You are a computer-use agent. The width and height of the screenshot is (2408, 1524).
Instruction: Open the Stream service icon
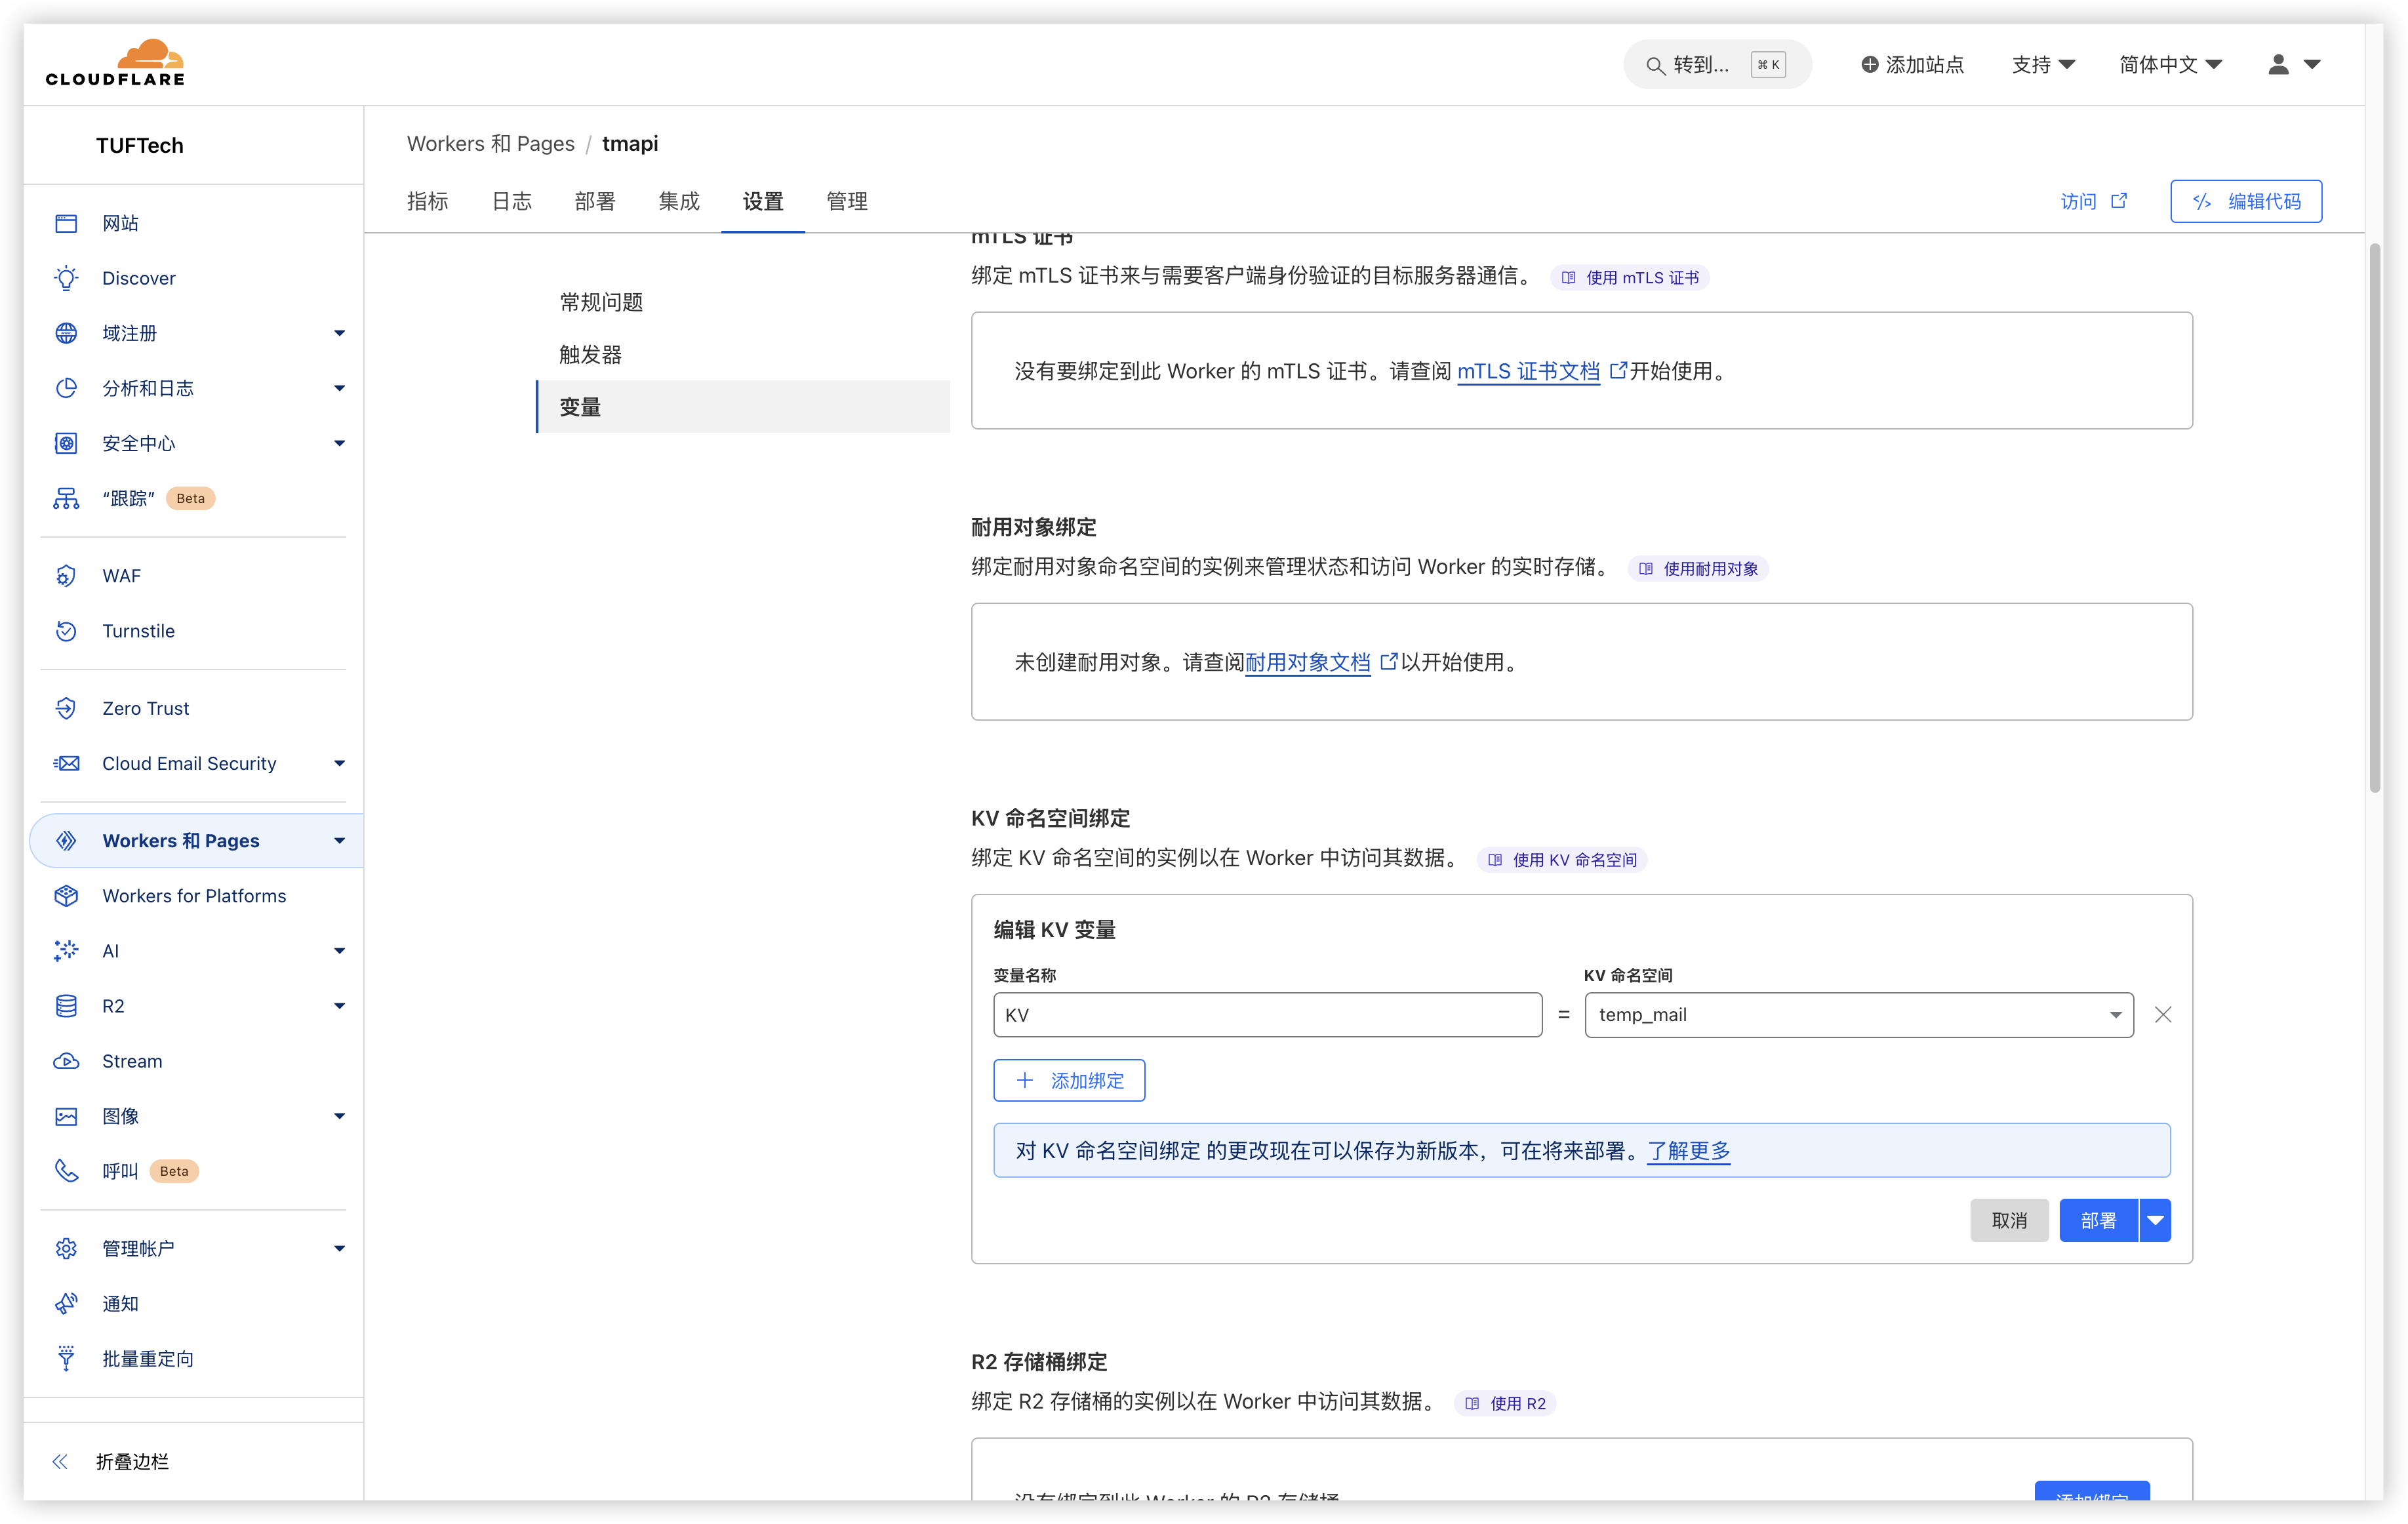66,1060
